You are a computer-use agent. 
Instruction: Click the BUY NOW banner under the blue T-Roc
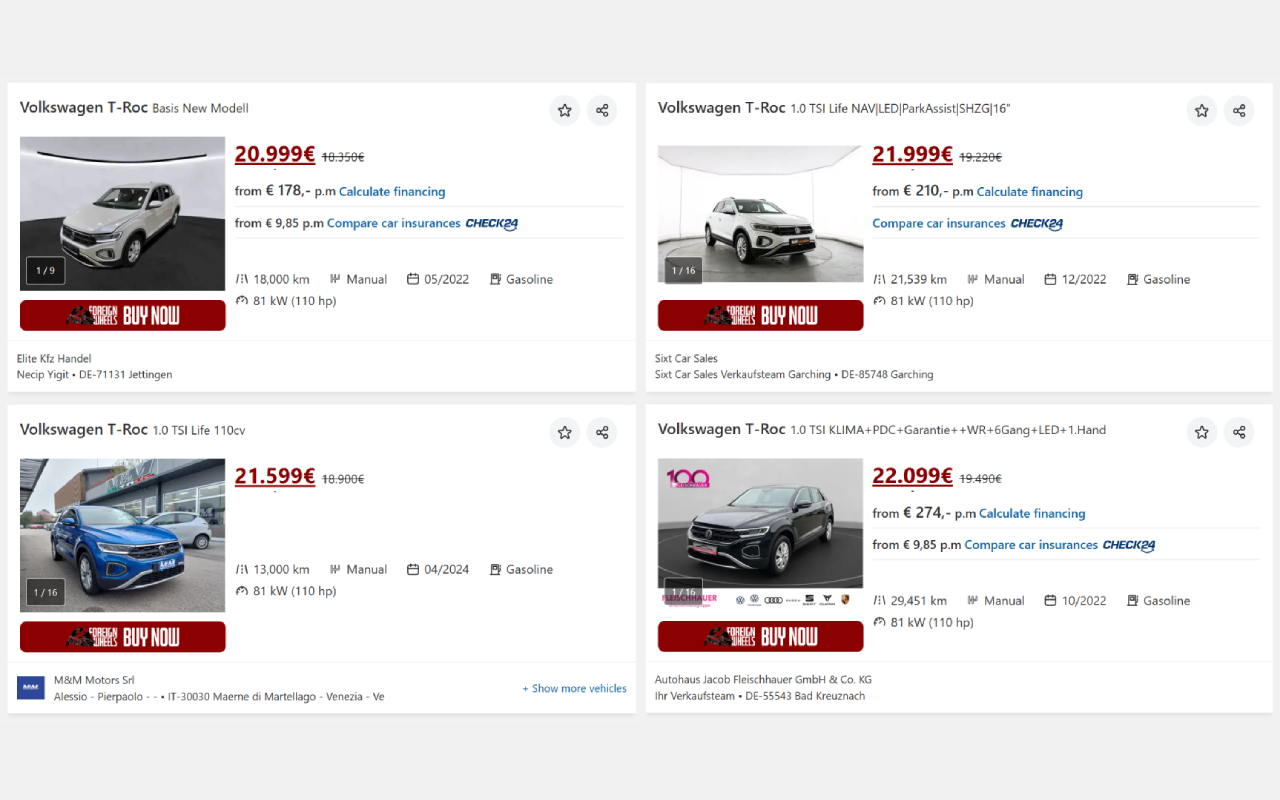coord(122,636)
